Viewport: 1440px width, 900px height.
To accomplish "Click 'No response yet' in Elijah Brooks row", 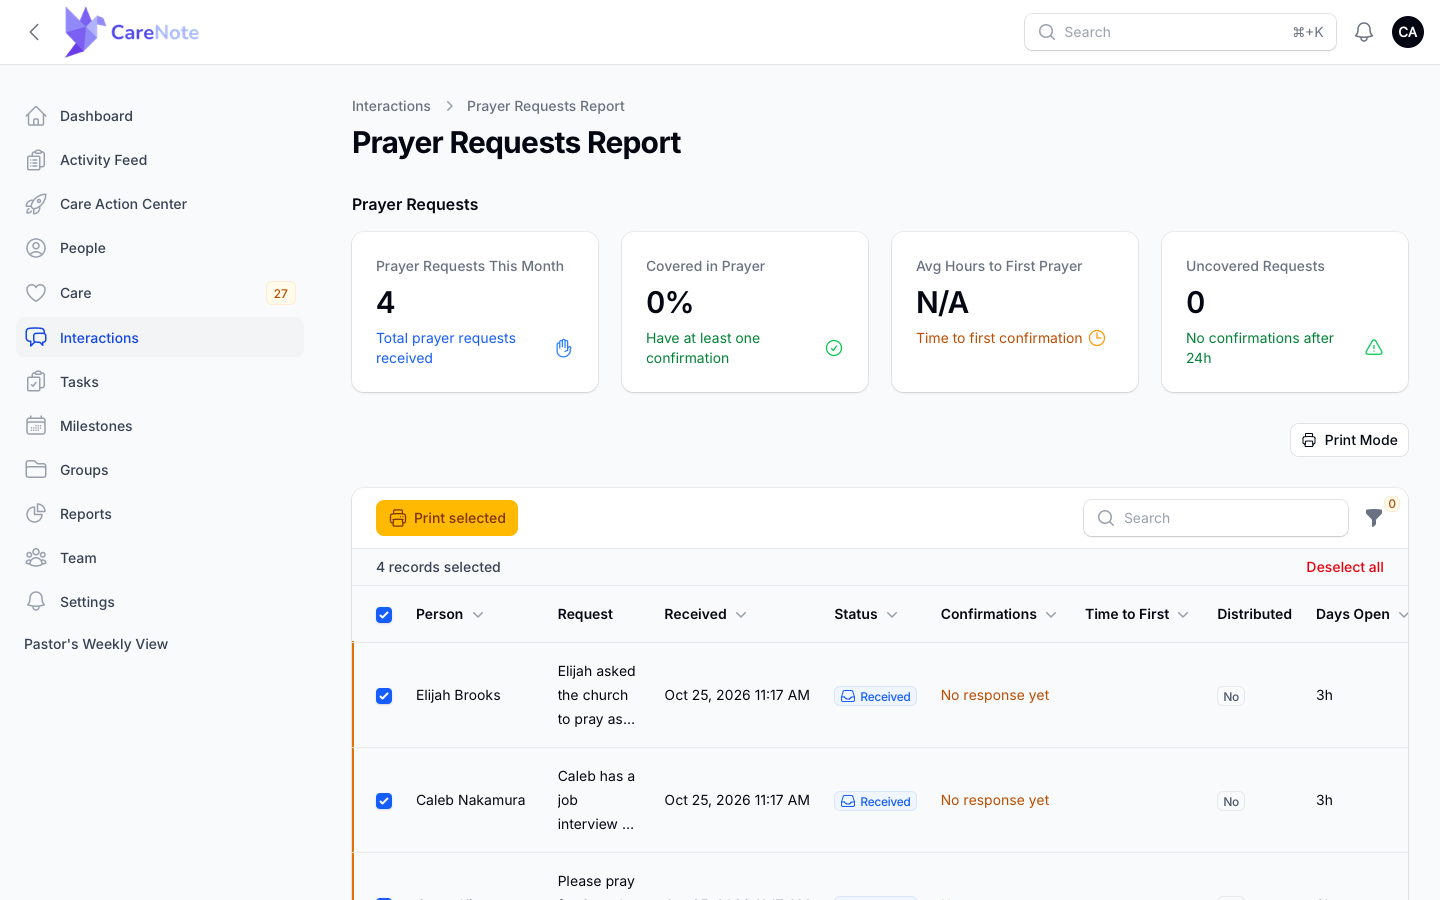I will coord(995,695).
